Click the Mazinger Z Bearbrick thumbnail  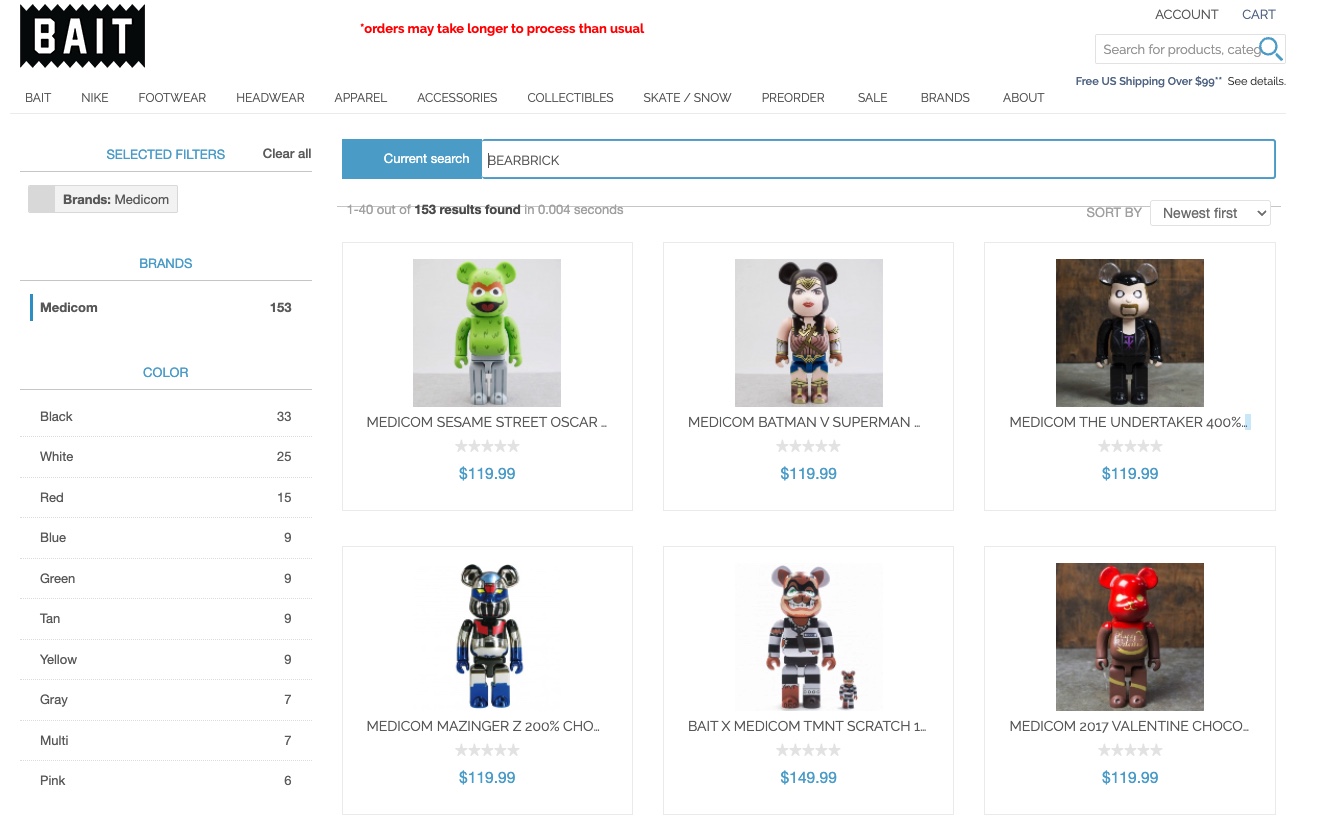click(x=487, y=637)
